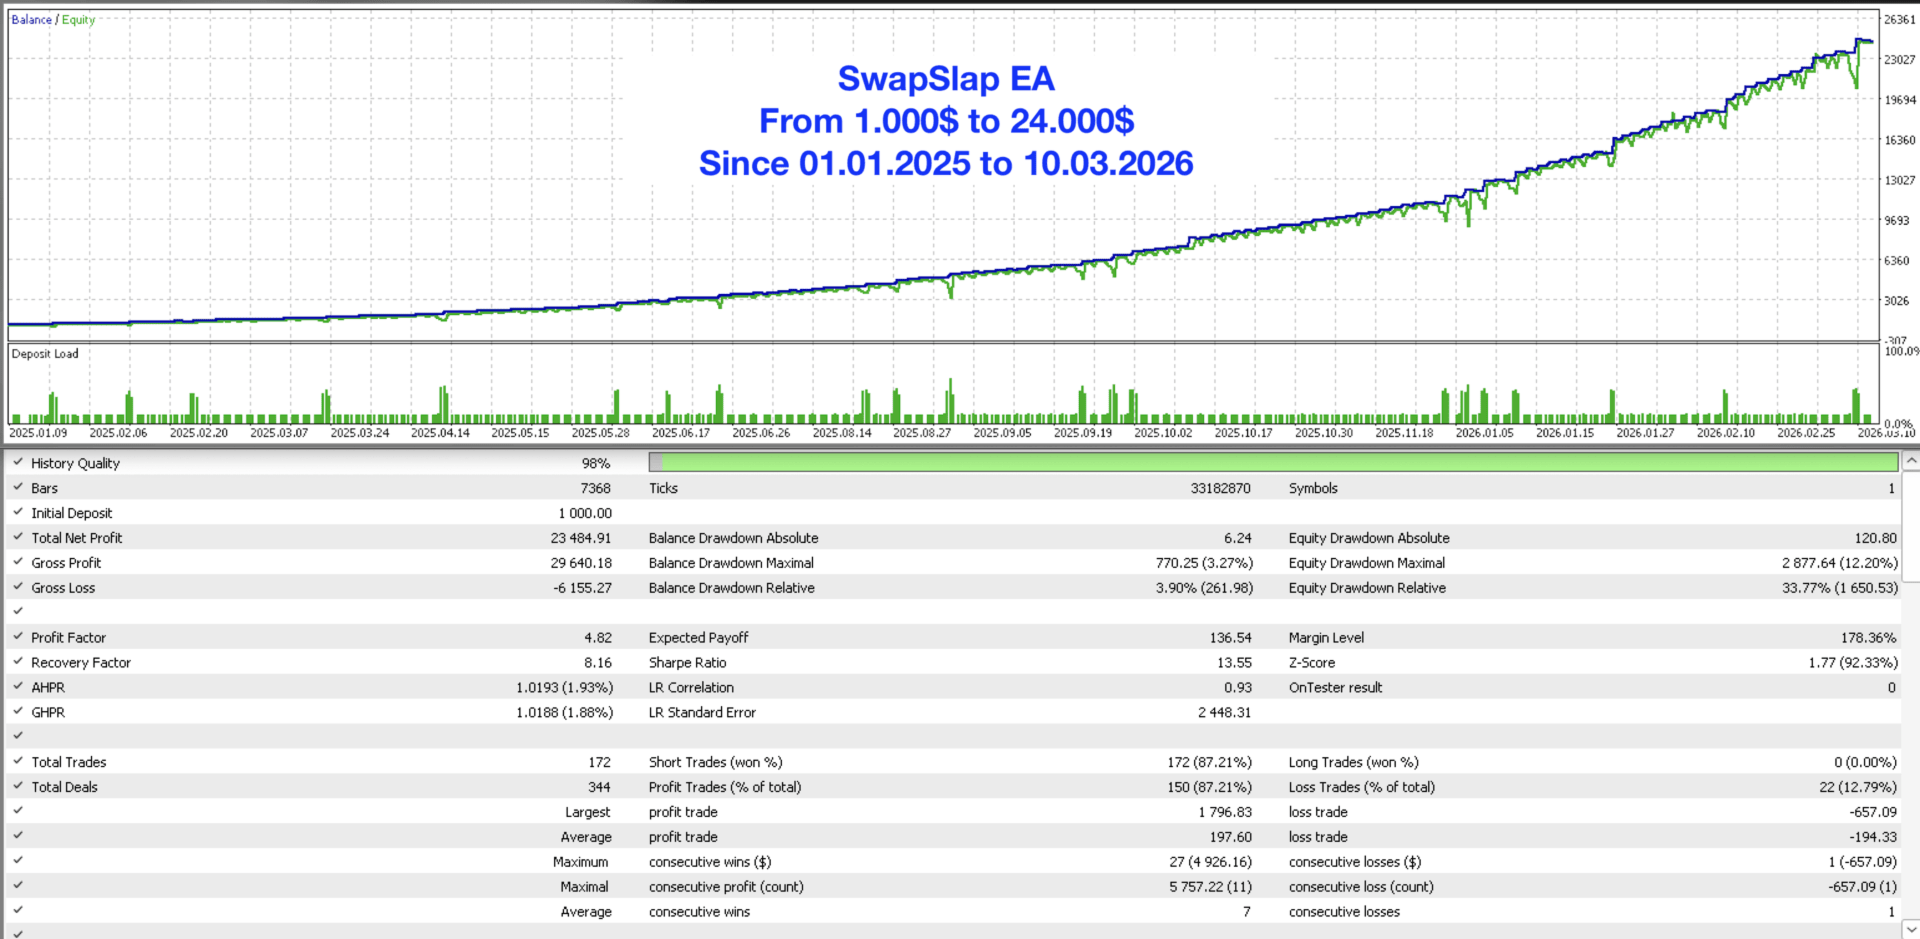This screenshot has height=939, width=1920.
Task: Select the Sharpe Ratio value "13.55"
Action: coord(1235,663)
